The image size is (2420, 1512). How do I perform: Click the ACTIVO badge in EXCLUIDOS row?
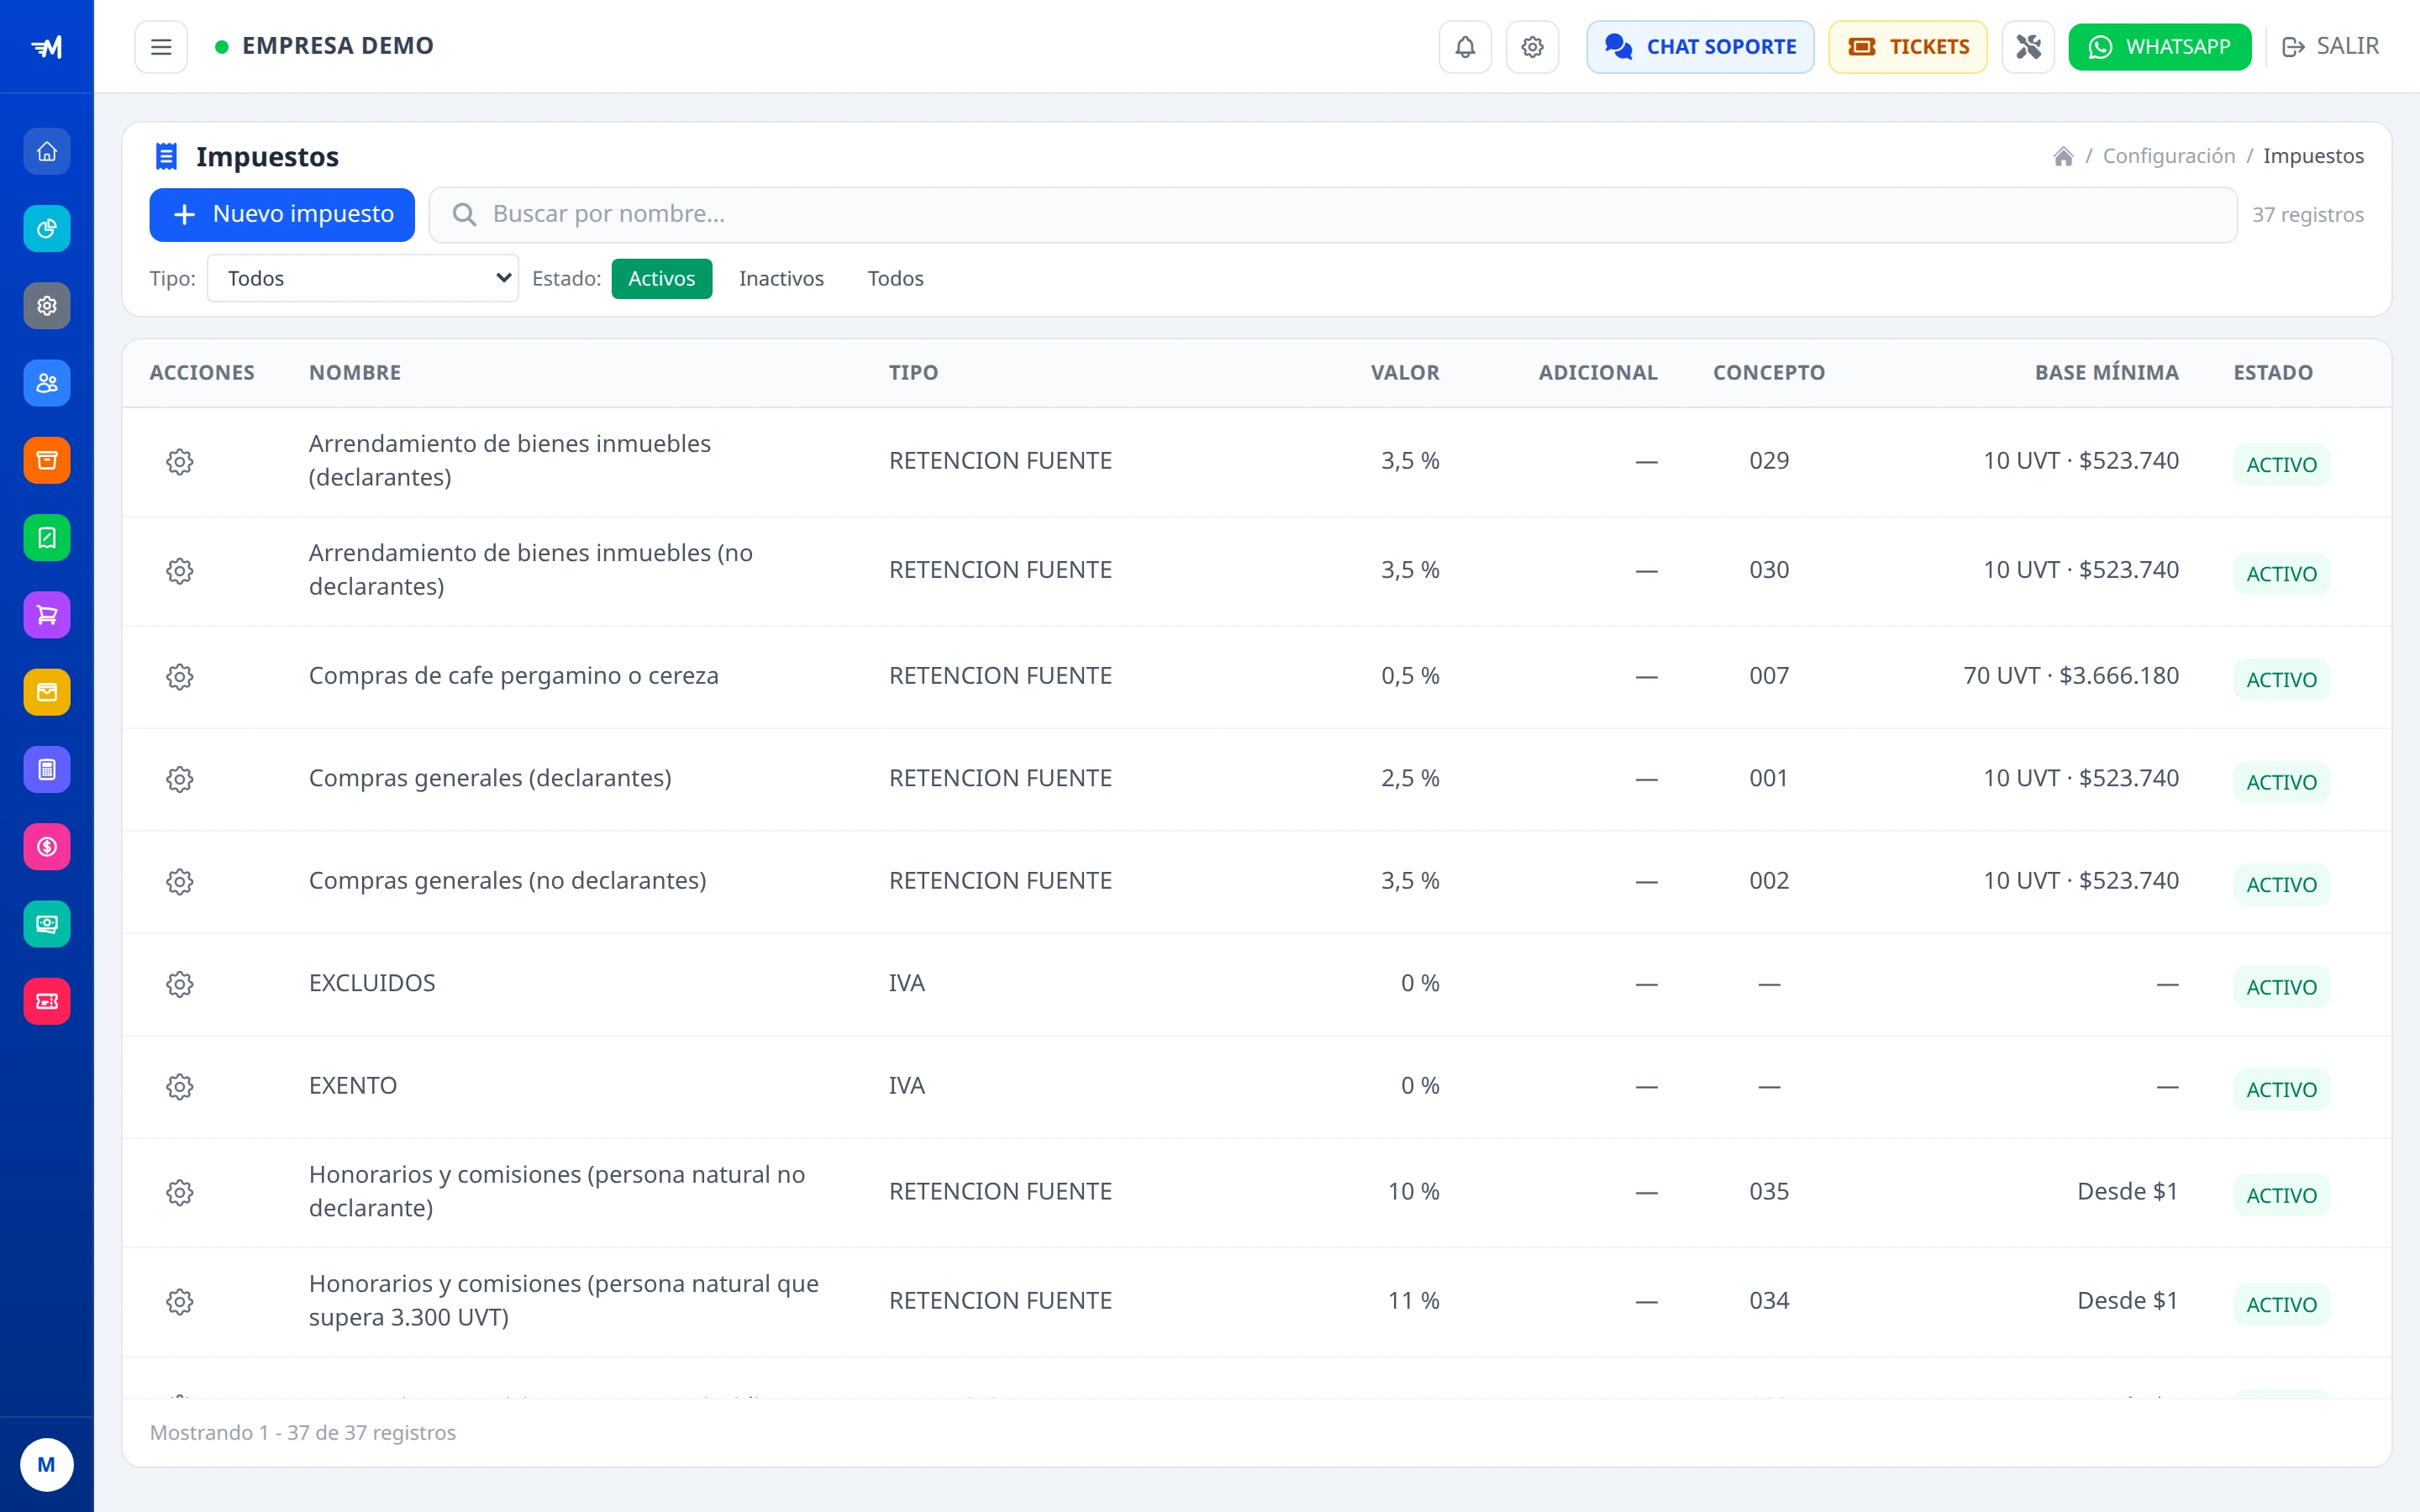click(x=2281, y=987)
